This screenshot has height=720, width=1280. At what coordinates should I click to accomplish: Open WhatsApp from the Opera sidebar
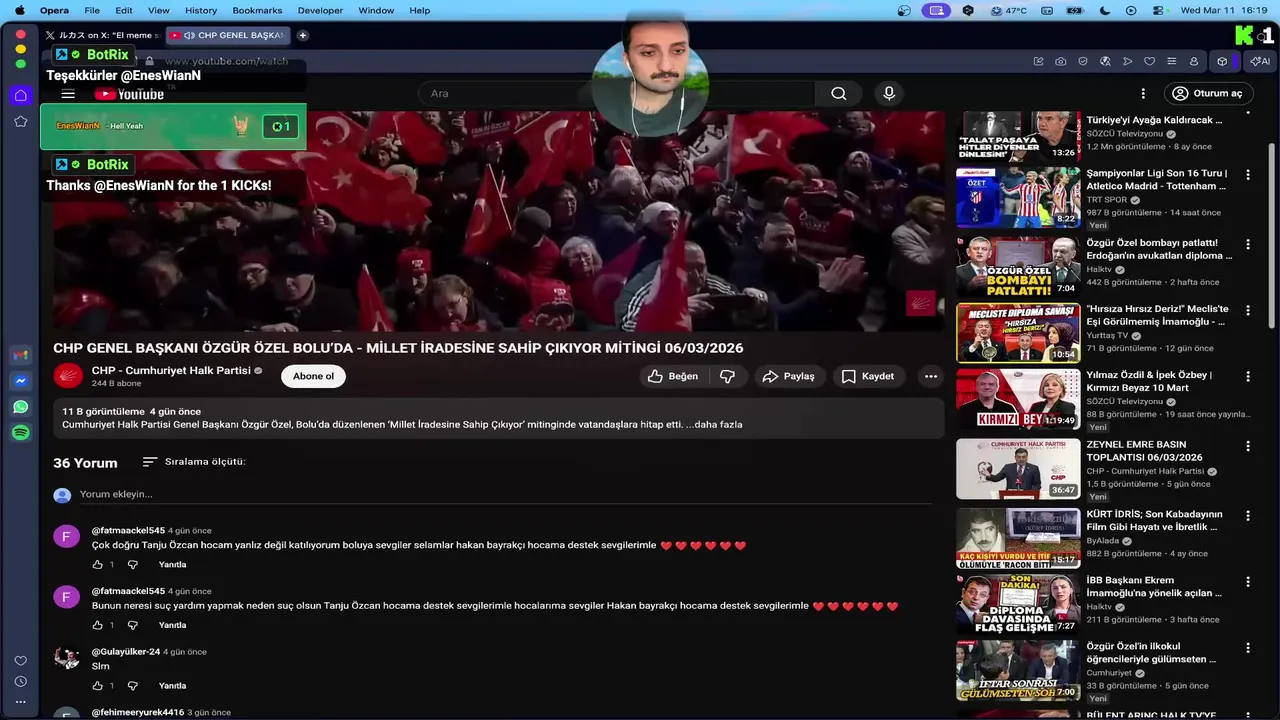[x=20, y=407]
